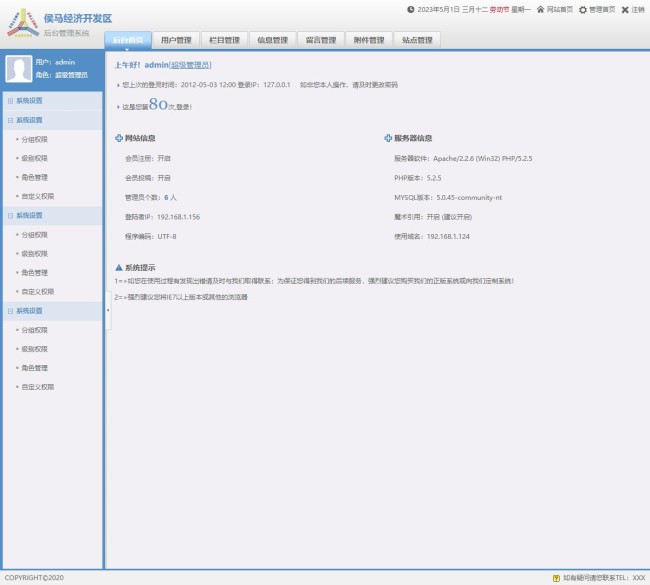Click the admin avatar picture
Screen dimensions: 650x585
click(x=18, y=69)
